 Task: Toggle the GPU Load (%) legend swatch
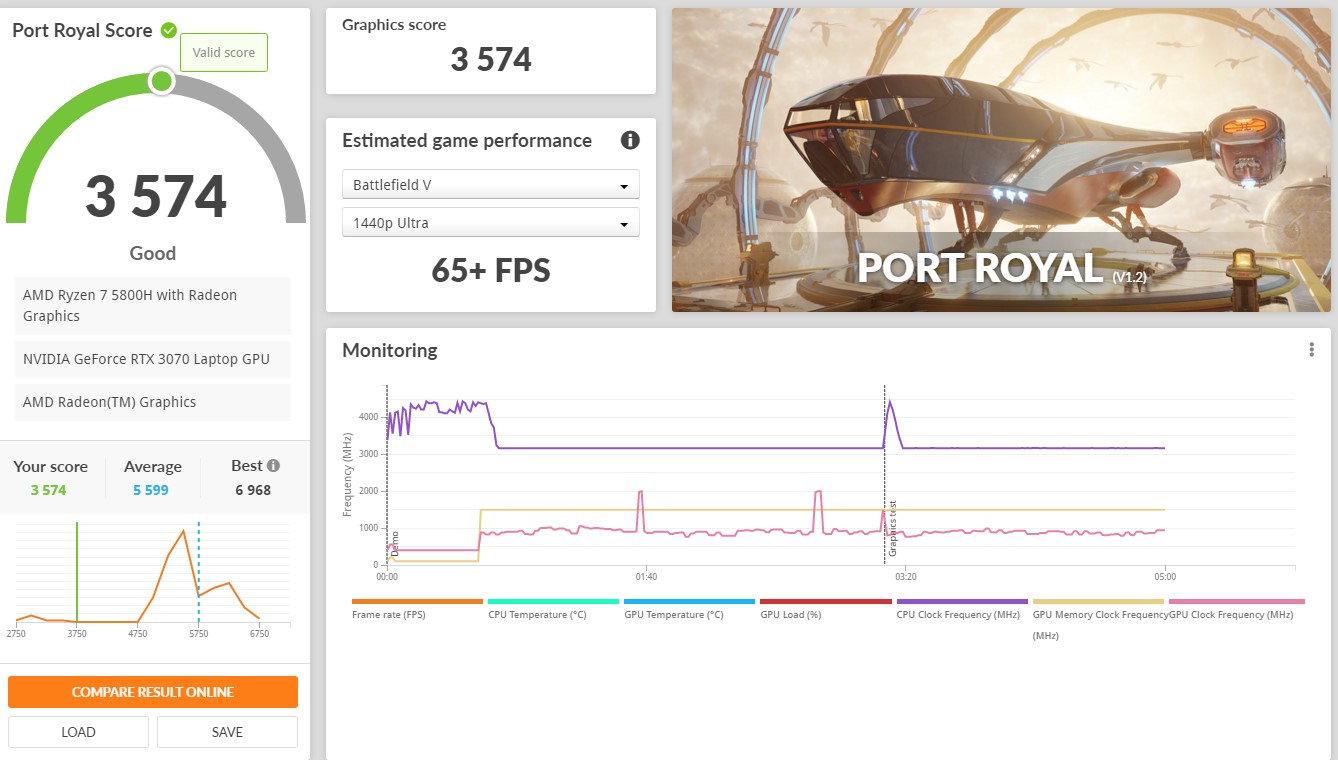click(x=825, y=602)
